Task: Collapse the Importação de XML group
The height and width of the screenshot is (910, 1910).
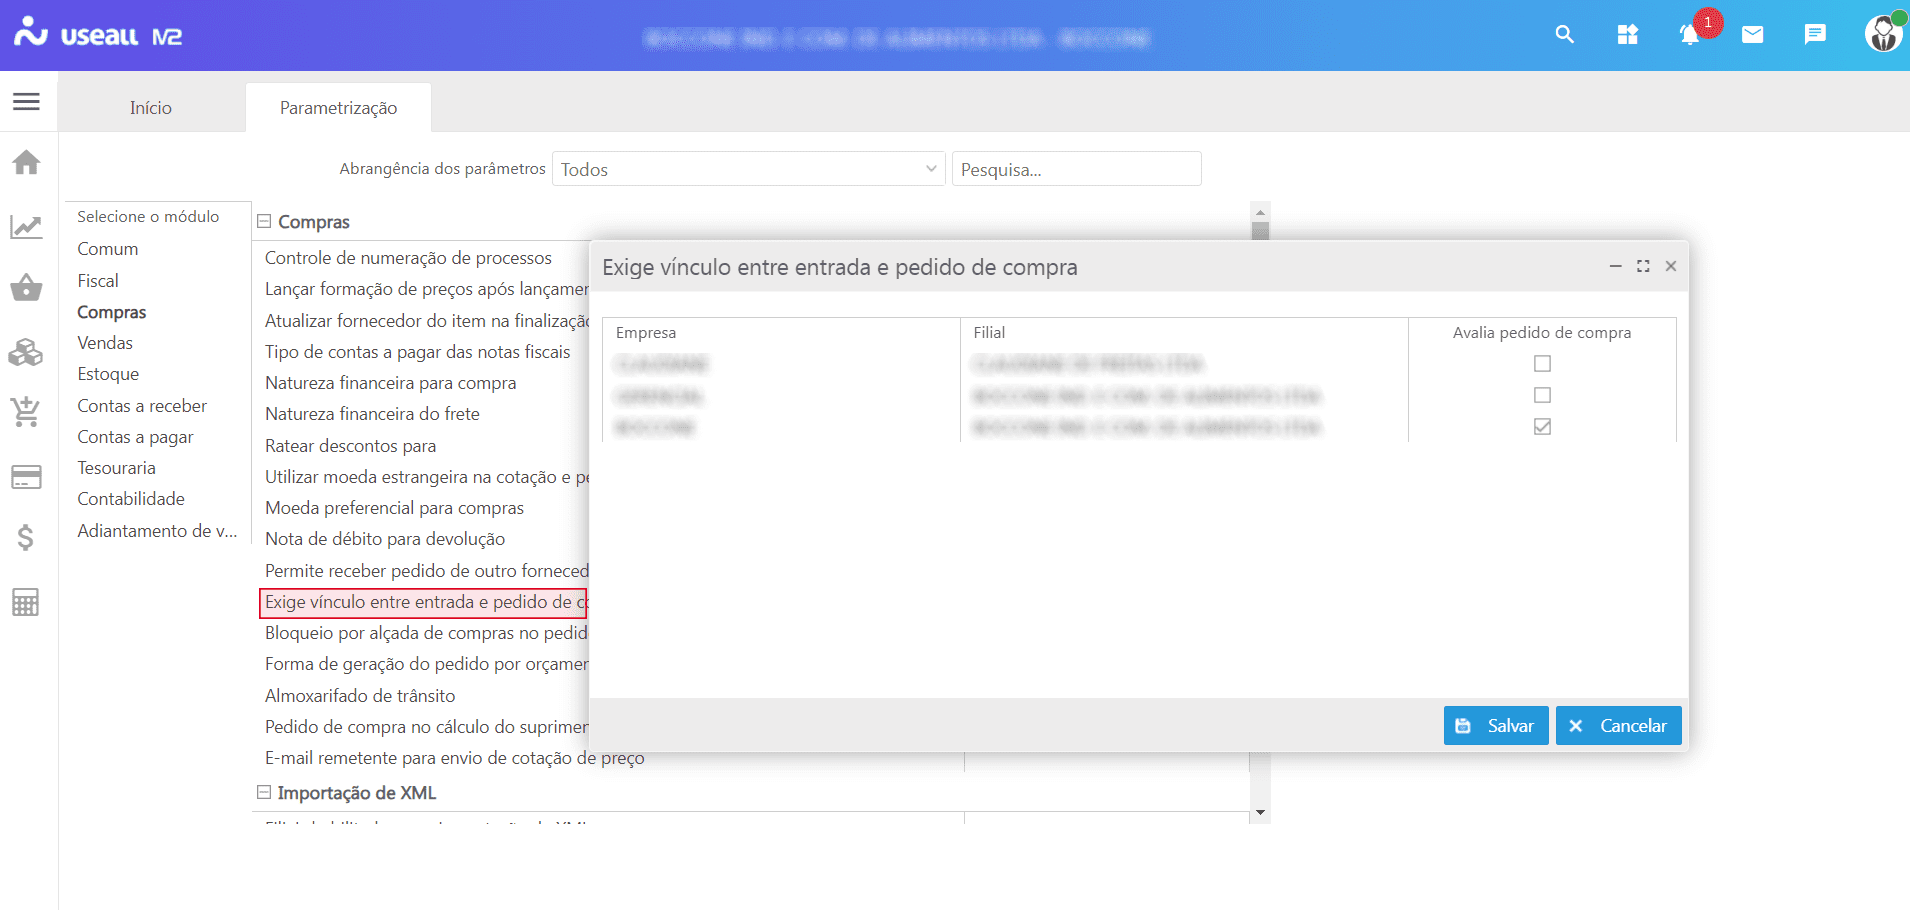Action: coord(264,793)
